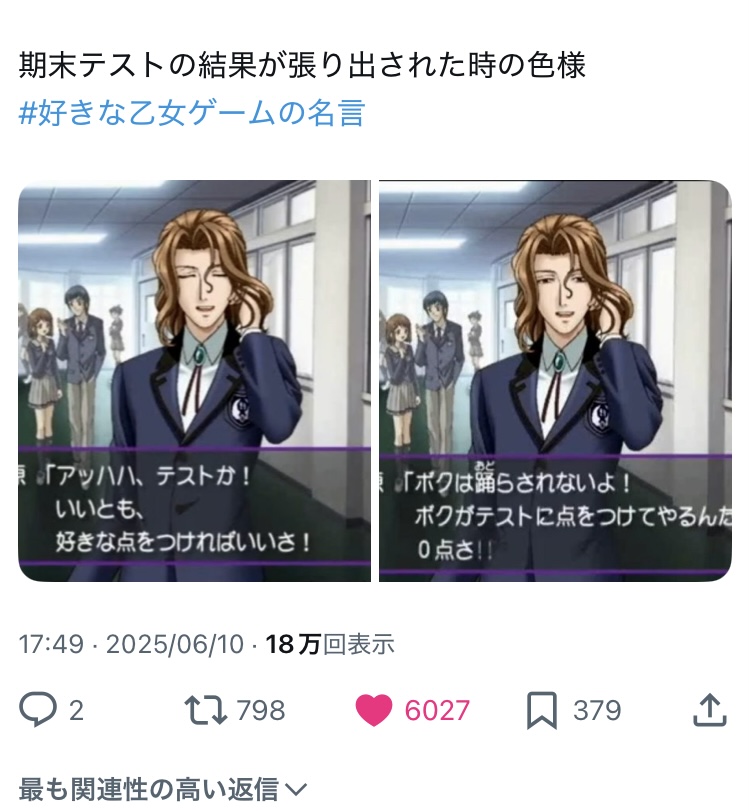Unlike the post via the pink heart
750x811 pixels.
coord(373,710)
